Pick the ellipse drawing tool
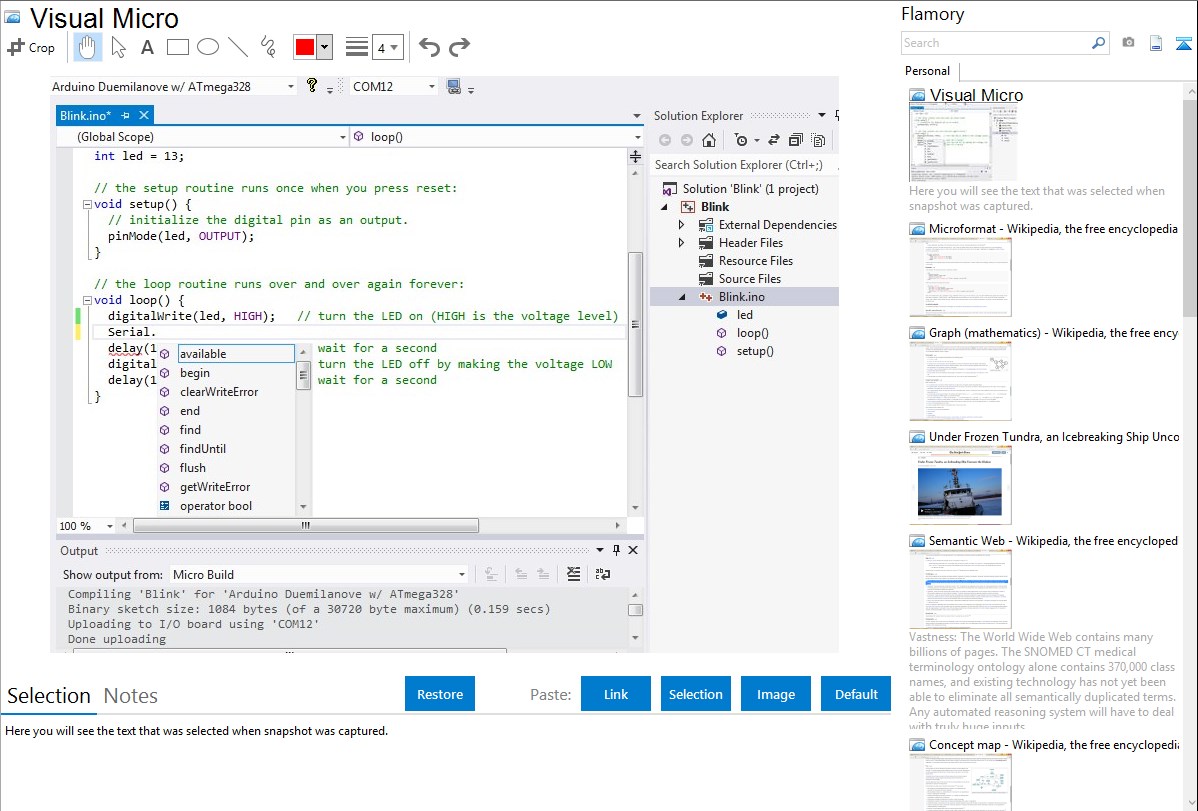 (208, 47)
